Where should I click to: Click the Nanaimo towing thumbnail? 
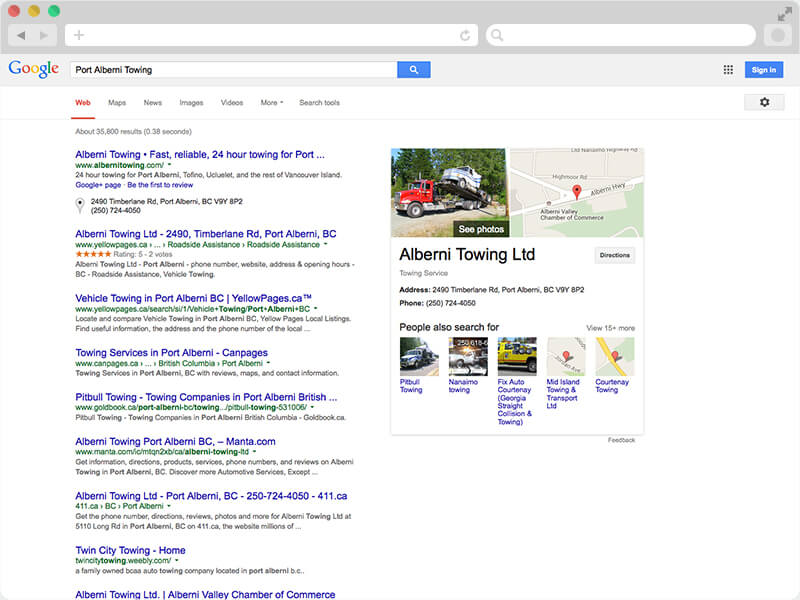(x=468, y=356)
